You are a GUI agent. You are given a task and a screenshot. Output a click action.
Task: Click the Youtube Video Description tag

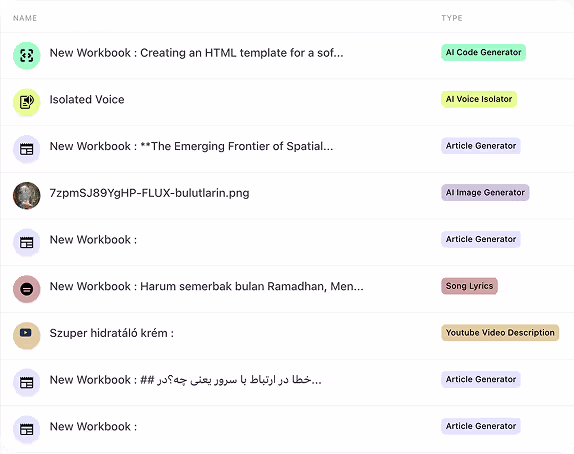point(500,333)
